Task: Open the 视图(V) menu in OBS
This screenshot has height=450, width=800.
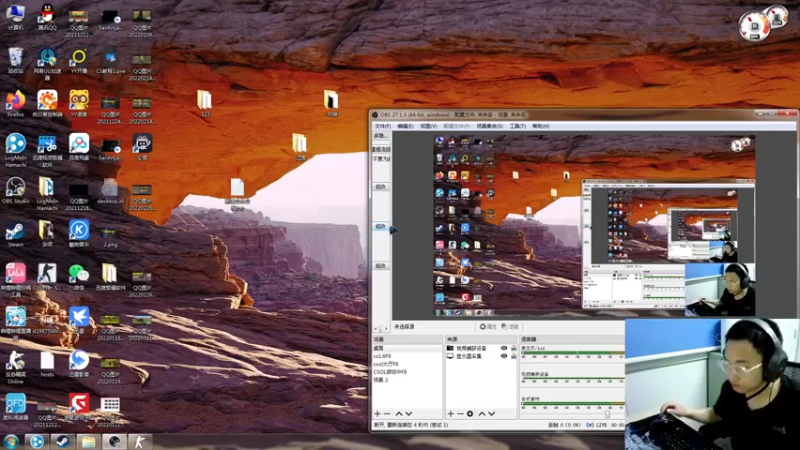Action: pyautogui.click(x=429, y=126)
